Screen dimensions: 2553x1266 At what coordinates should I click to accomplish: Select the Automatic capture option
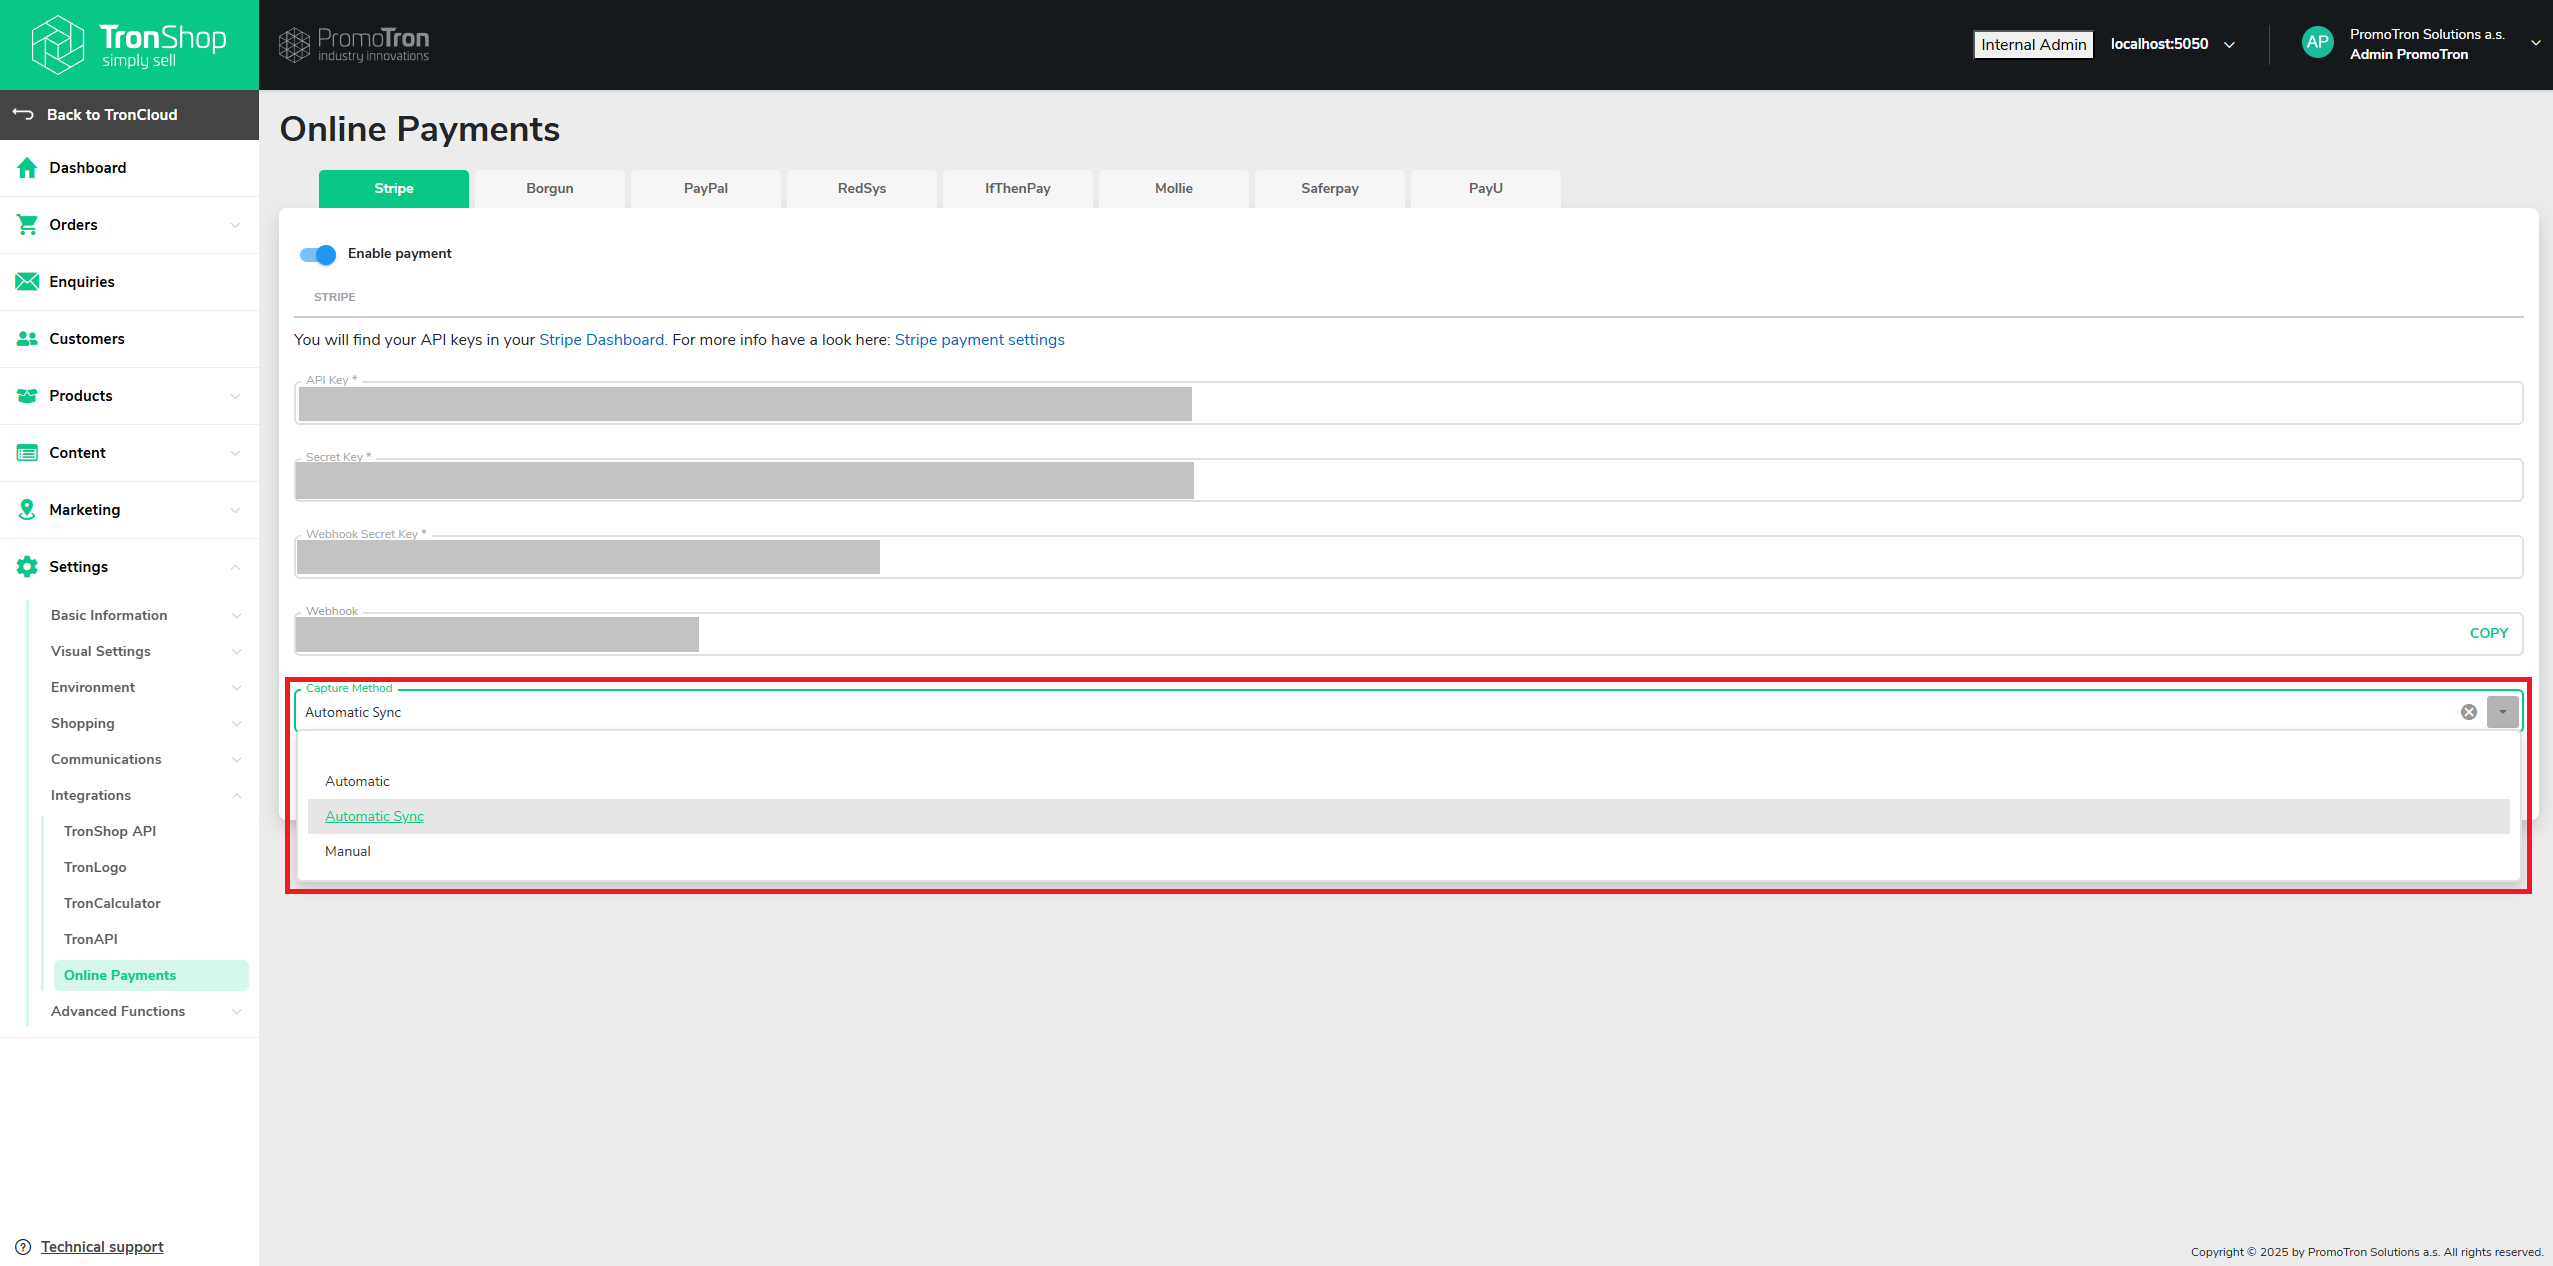coord(1408,781)
